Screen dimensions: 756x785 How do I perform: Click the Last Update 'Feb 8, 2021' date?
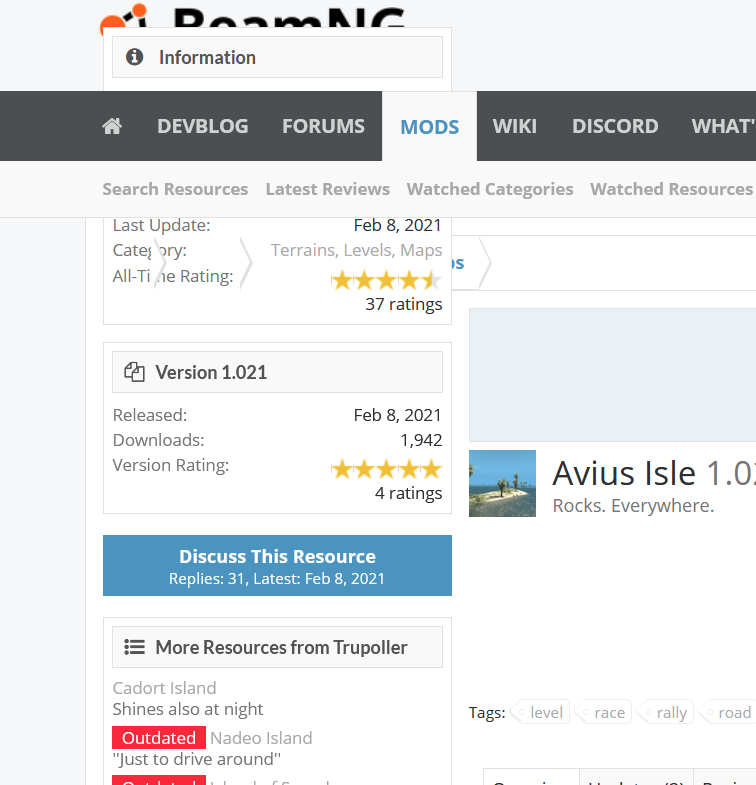[x=397, y=225]
